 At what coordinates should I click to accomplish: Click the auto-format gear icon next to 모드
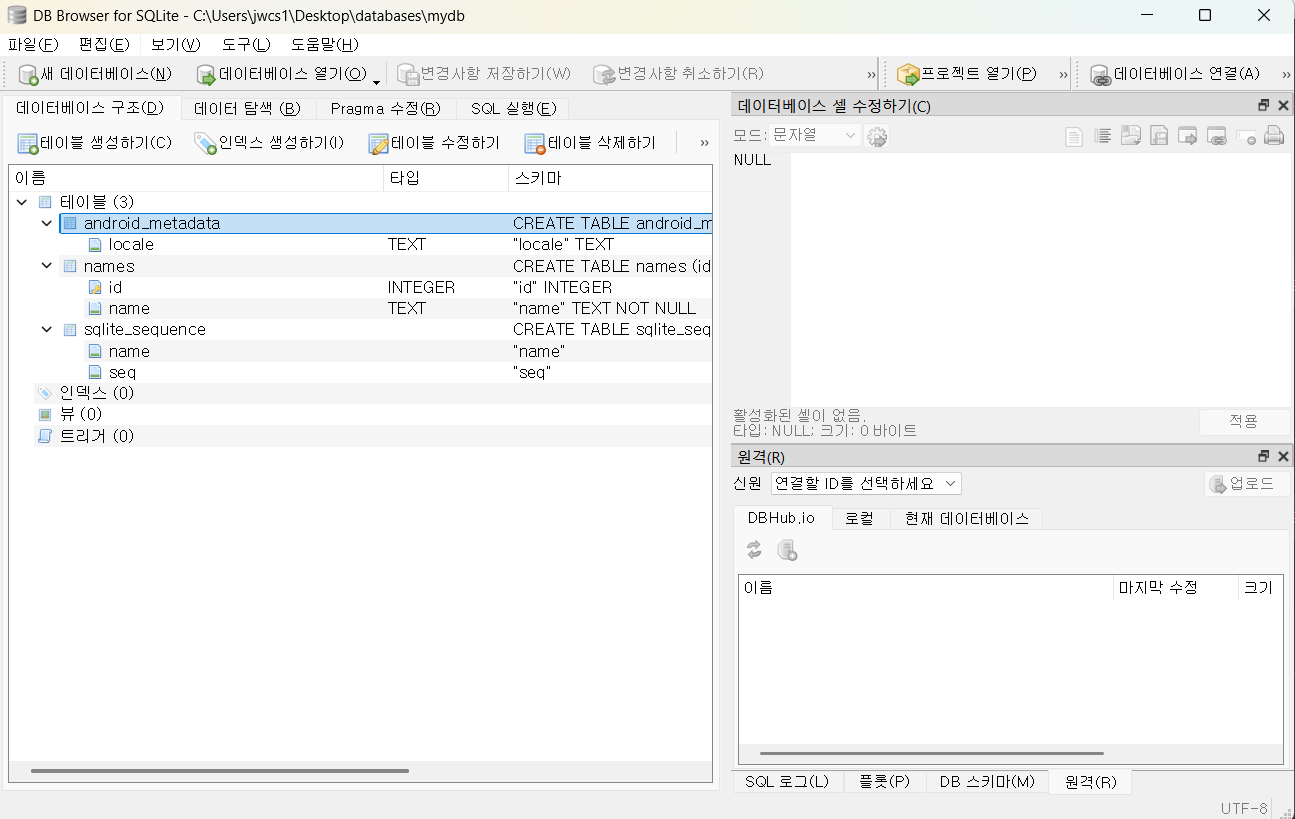[877, 137]
